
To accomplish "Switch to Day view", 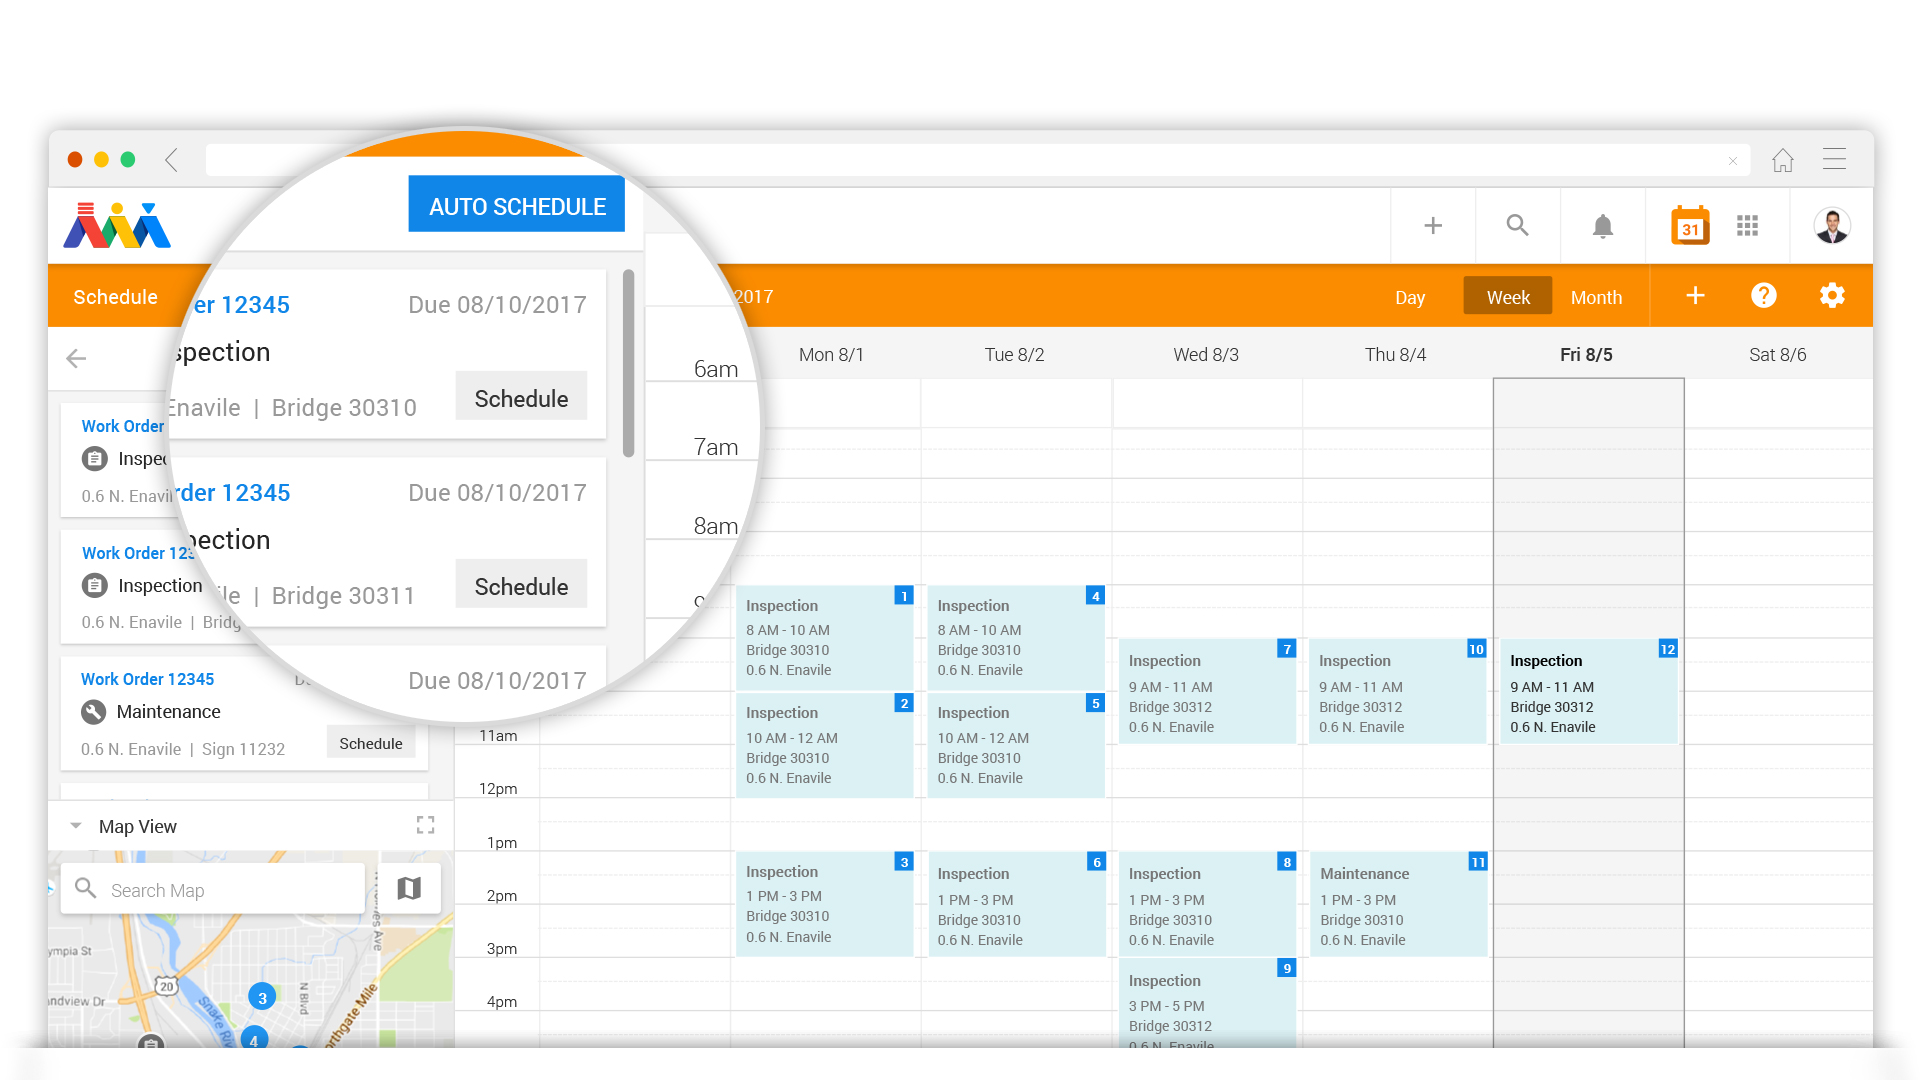I will (x=1409, y=297).
